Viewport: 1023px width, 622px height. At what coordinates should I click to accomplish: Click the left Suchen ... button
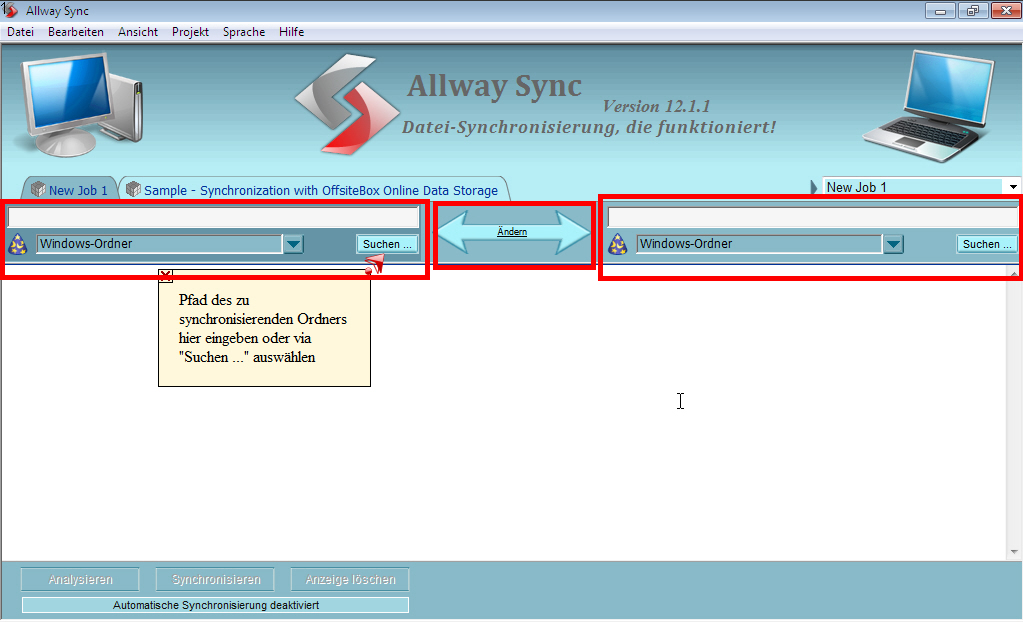click(387, 244)
